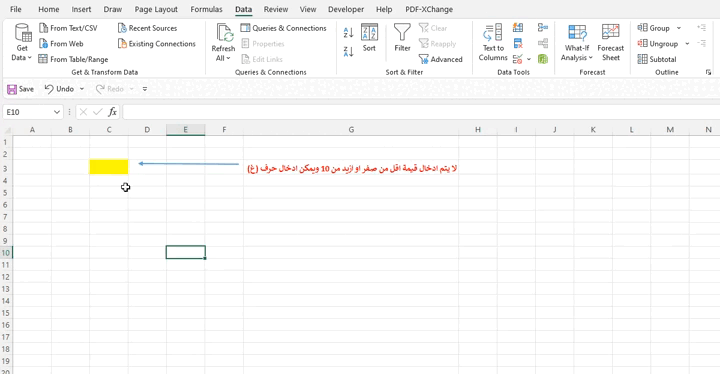Open the Refresh All dropdown arrow
720x374 pixels.
pos(223,58)
